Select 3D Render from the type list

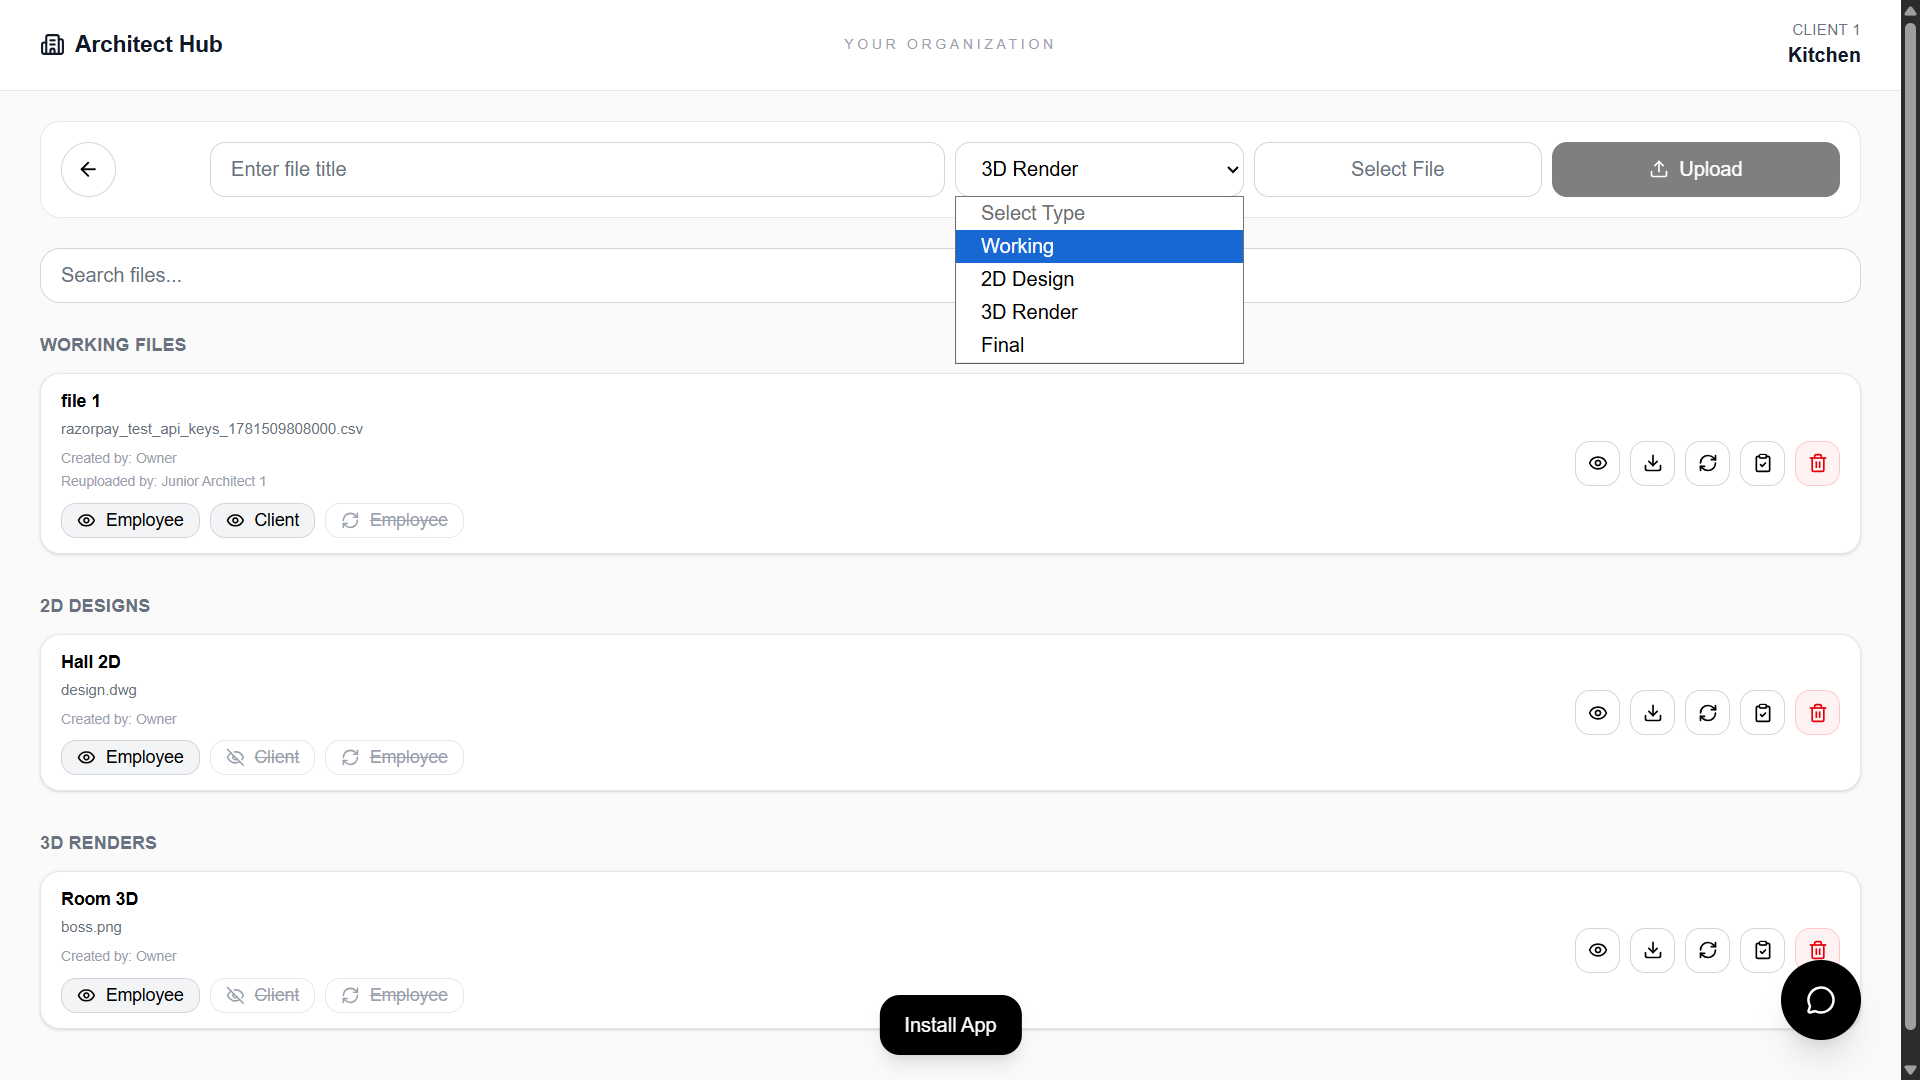pos(1099,312)
